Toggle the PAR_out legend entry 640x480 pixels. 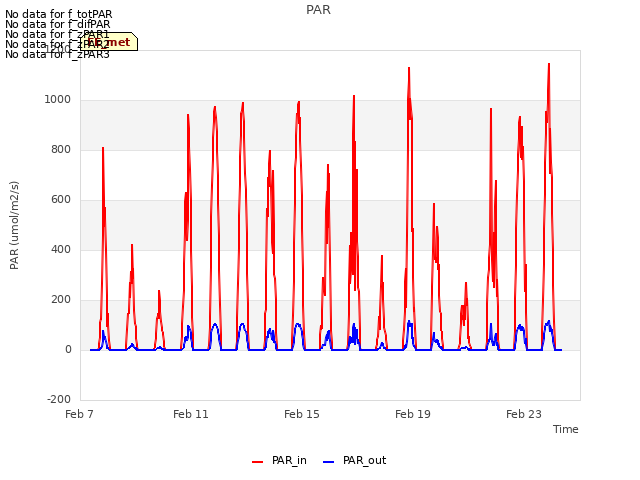(x=354, y=460)
